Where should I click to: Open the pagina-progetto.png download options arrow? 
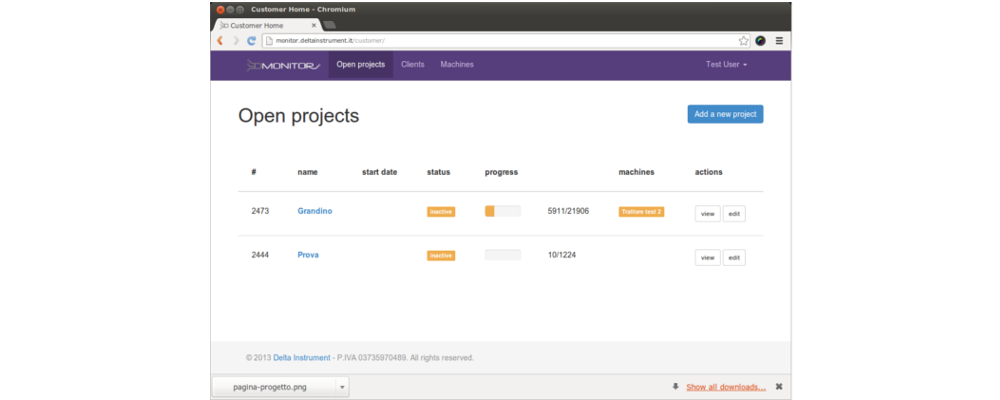coord(342,387)
